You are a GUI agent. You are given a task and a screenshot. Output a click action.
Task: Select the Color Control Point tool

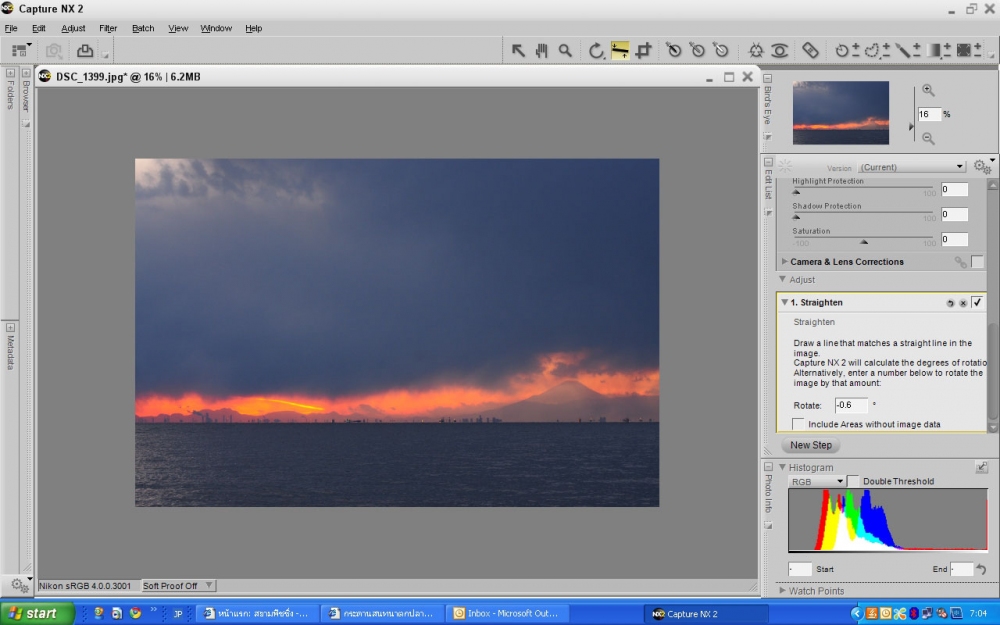click(756, 50)
